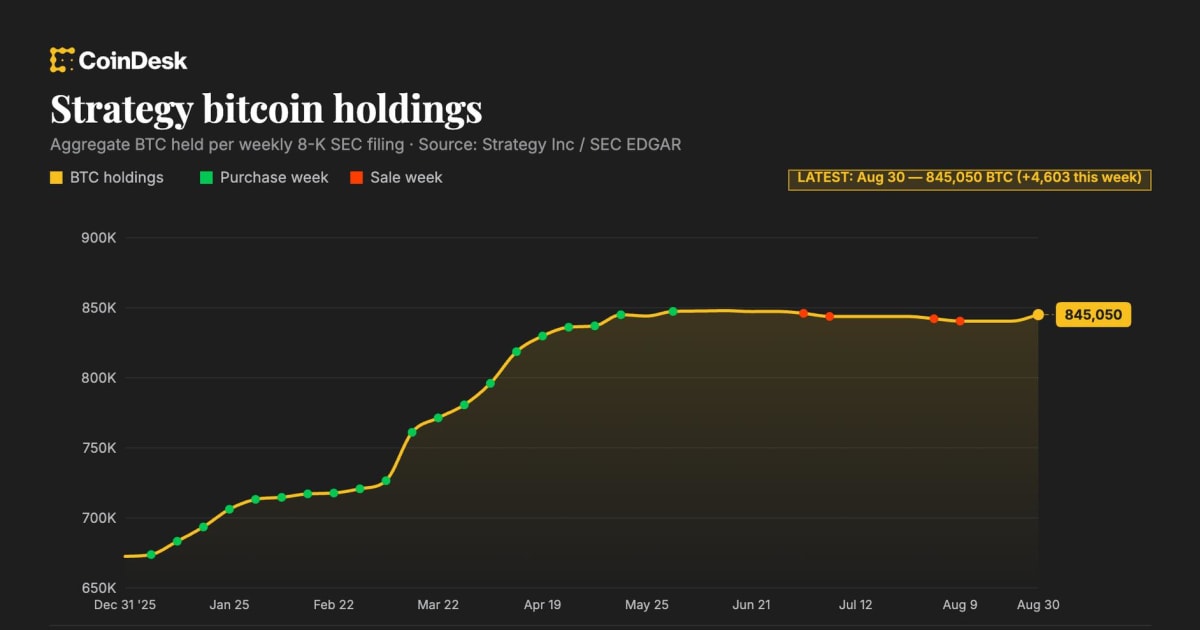Click the Apr 19 x-axis label
Screen dimensions: 1200x630
coord(542,605)
